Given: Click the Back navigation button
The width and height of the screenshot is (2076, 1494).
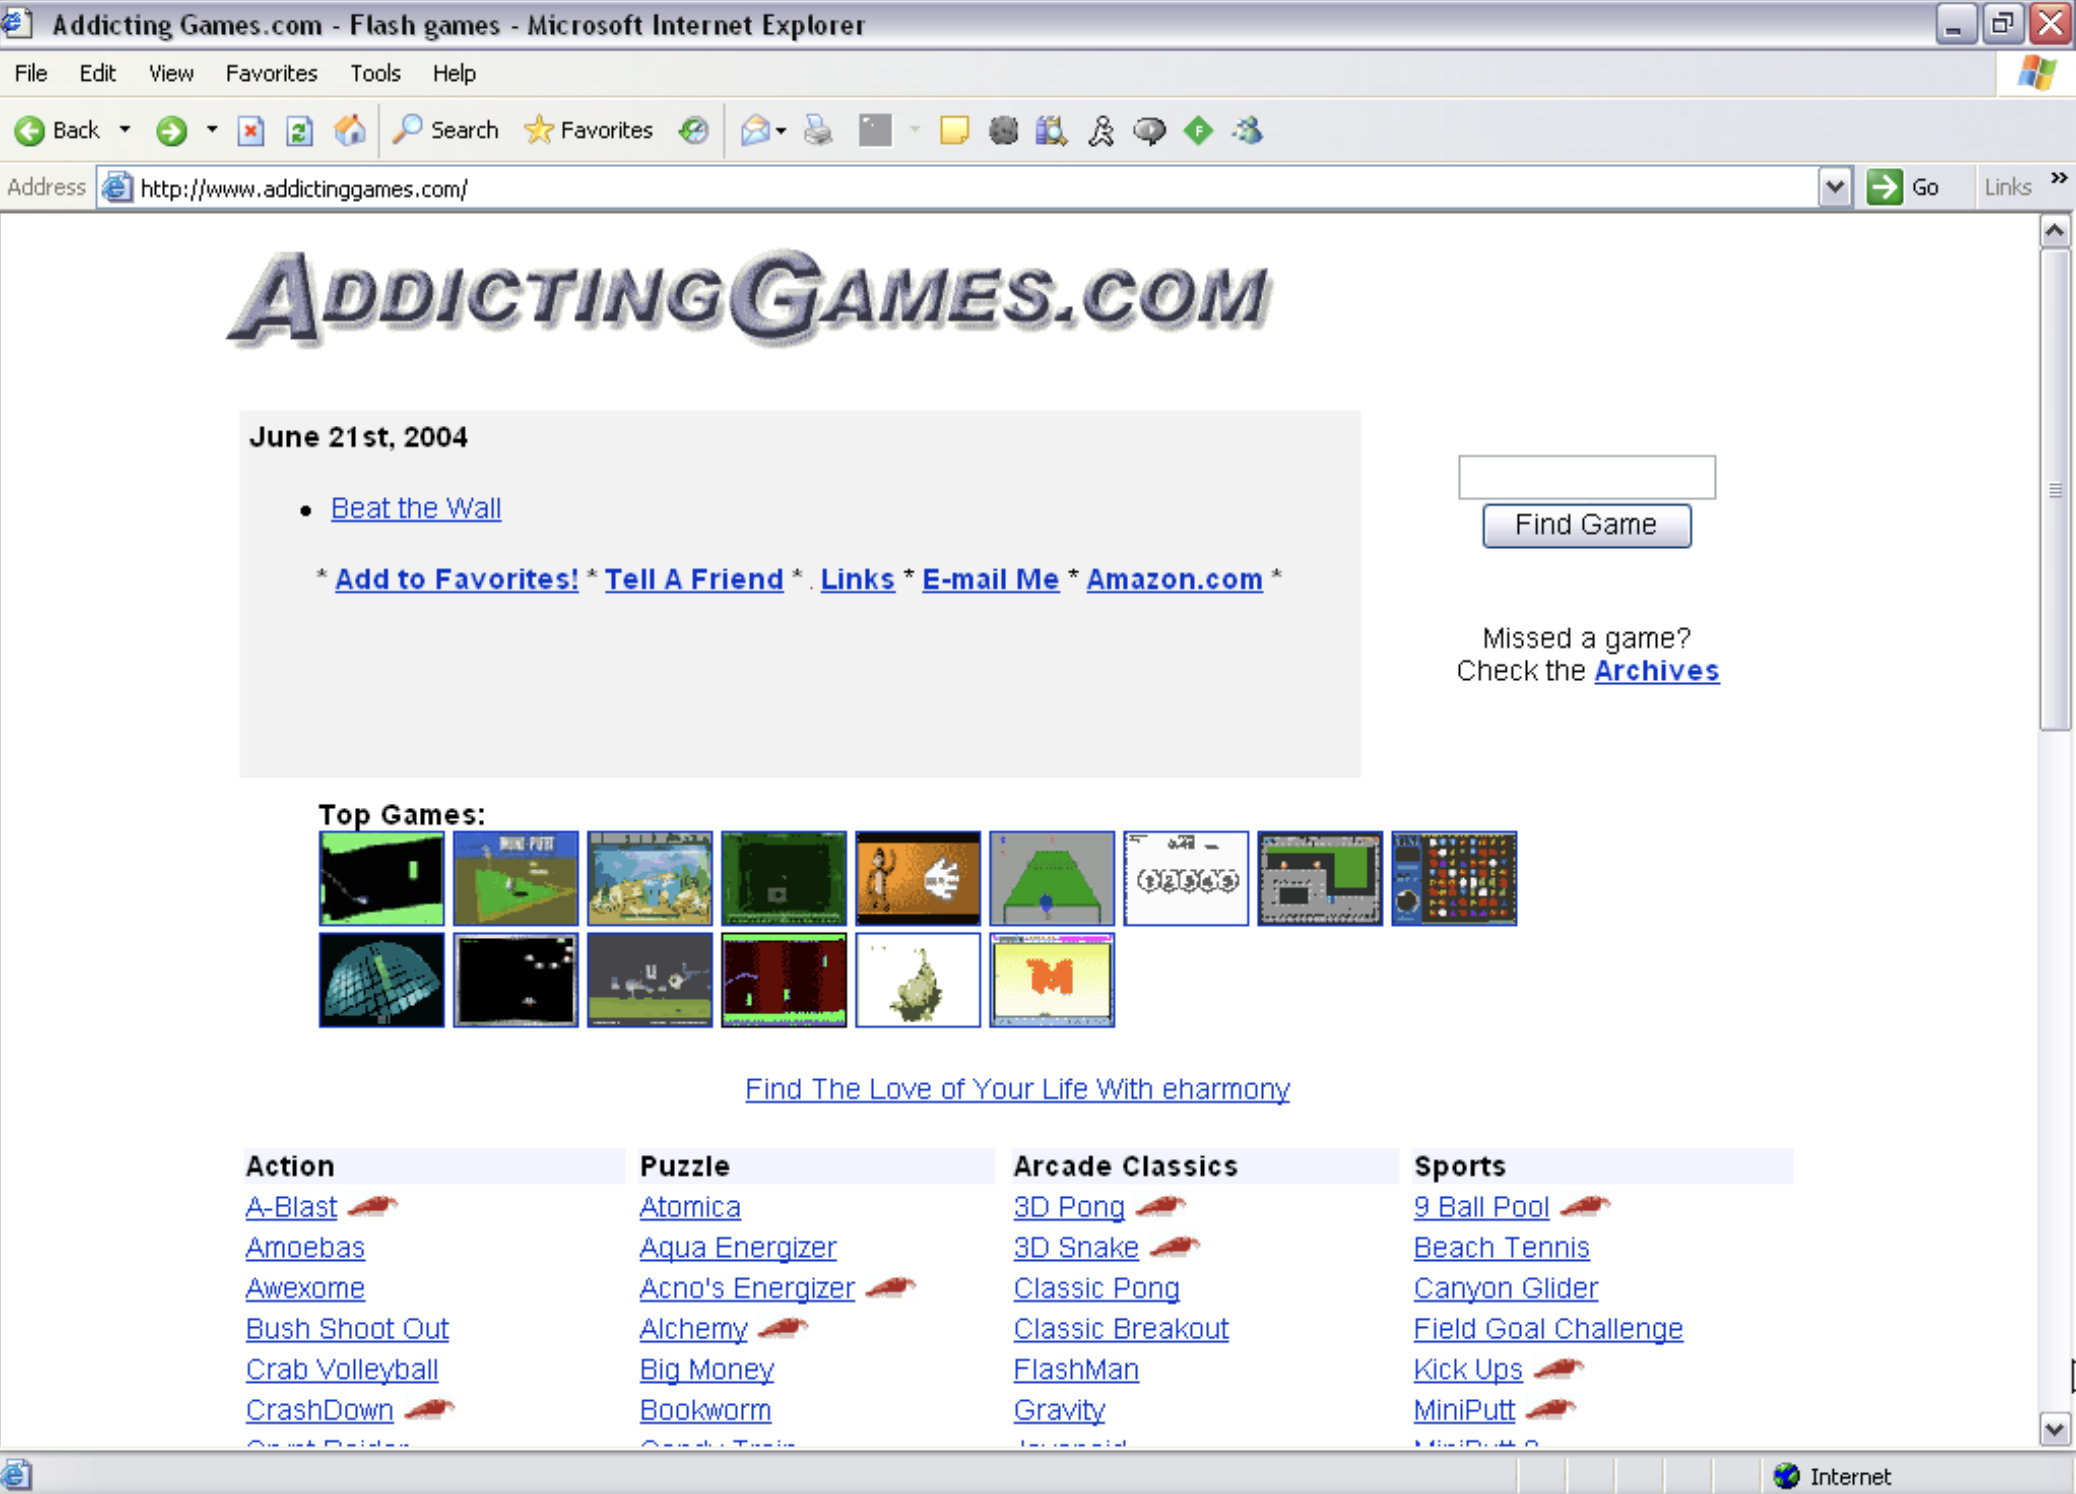Looking at the screenshot, I should click(x=58, y=130).
